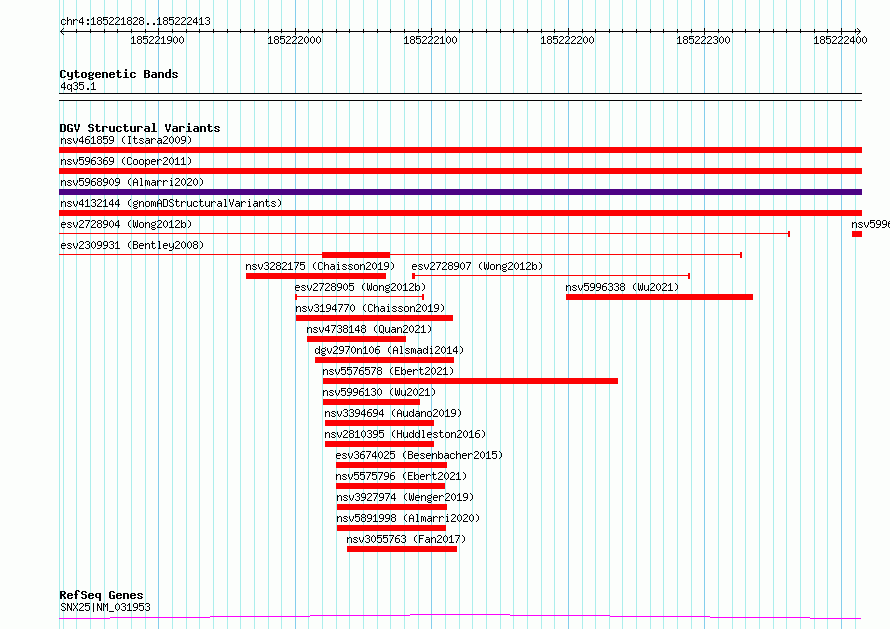Click the 4q35.1 cytogenetic band label
The image size is (890, 629).
(78, 86)
